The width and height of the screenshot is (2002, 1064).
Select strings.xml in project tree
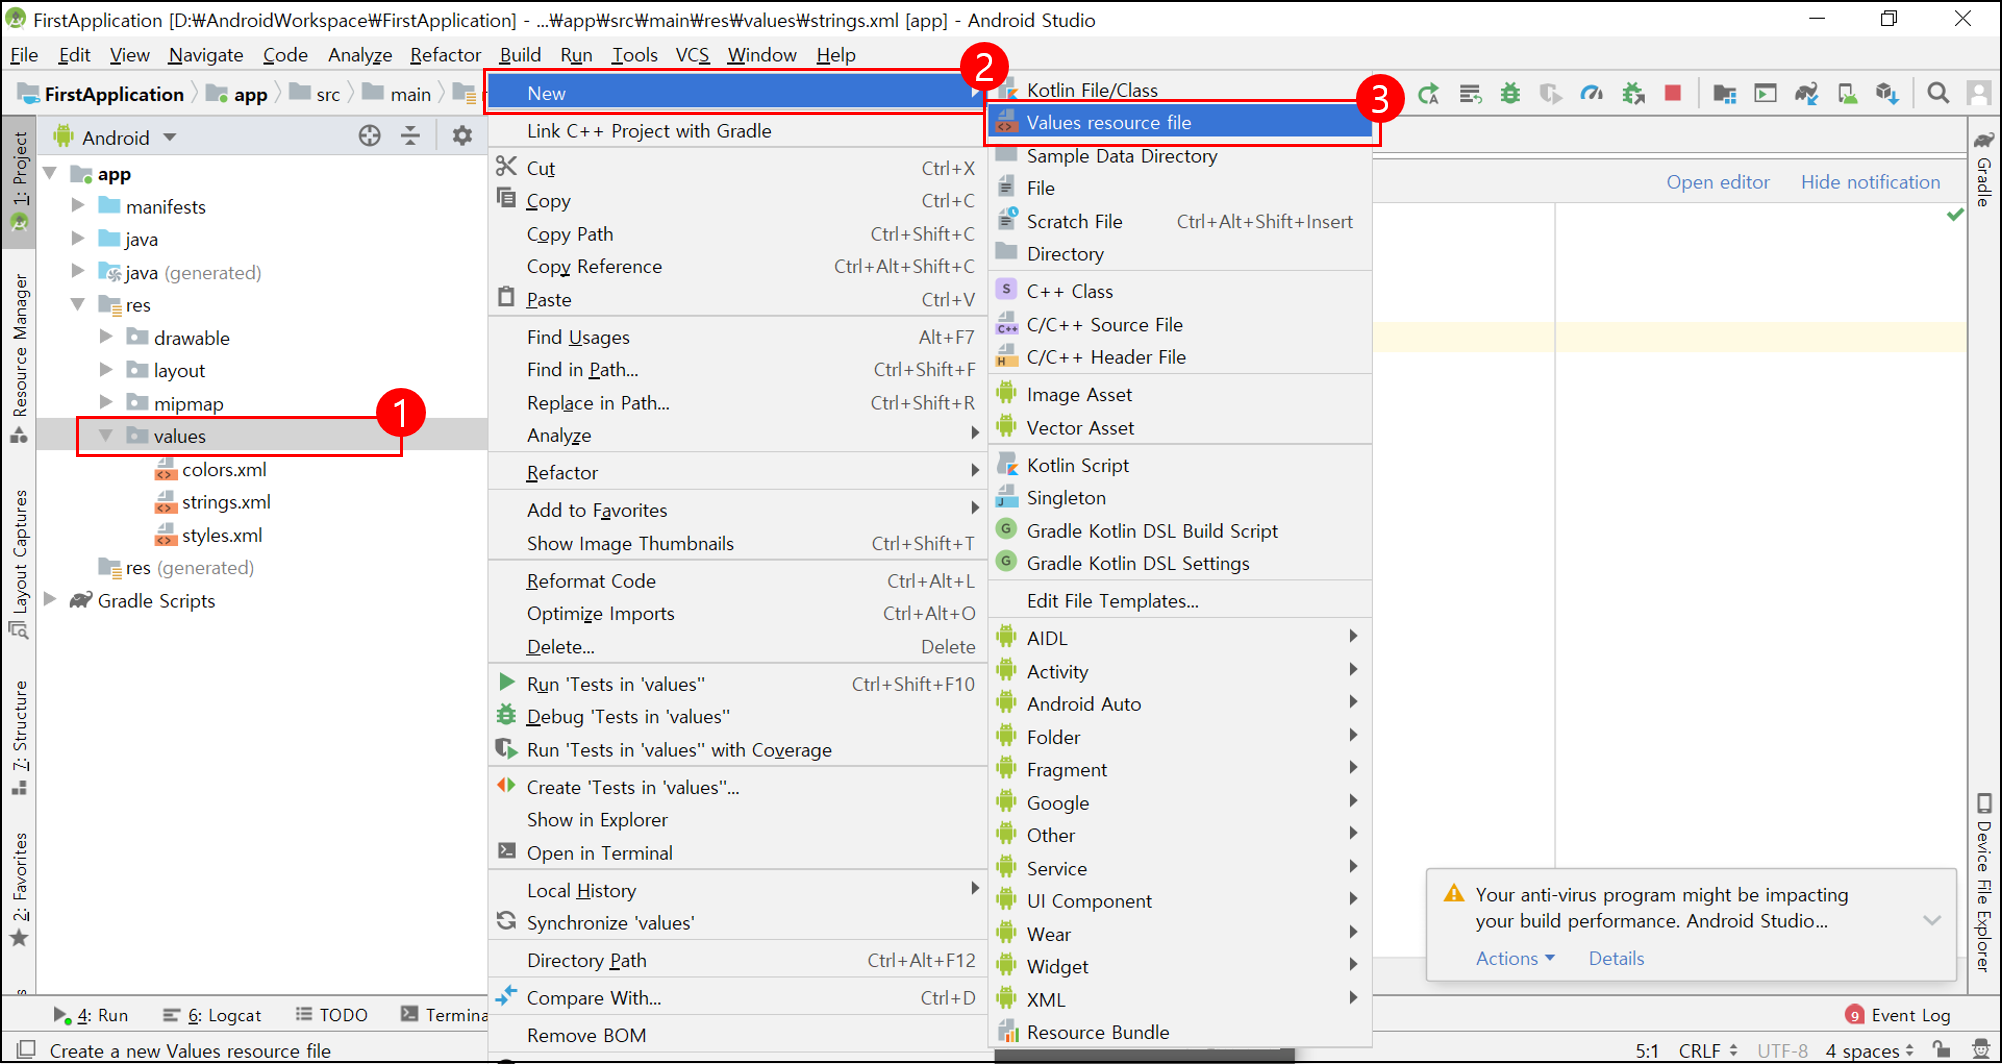tap(226, 502)
